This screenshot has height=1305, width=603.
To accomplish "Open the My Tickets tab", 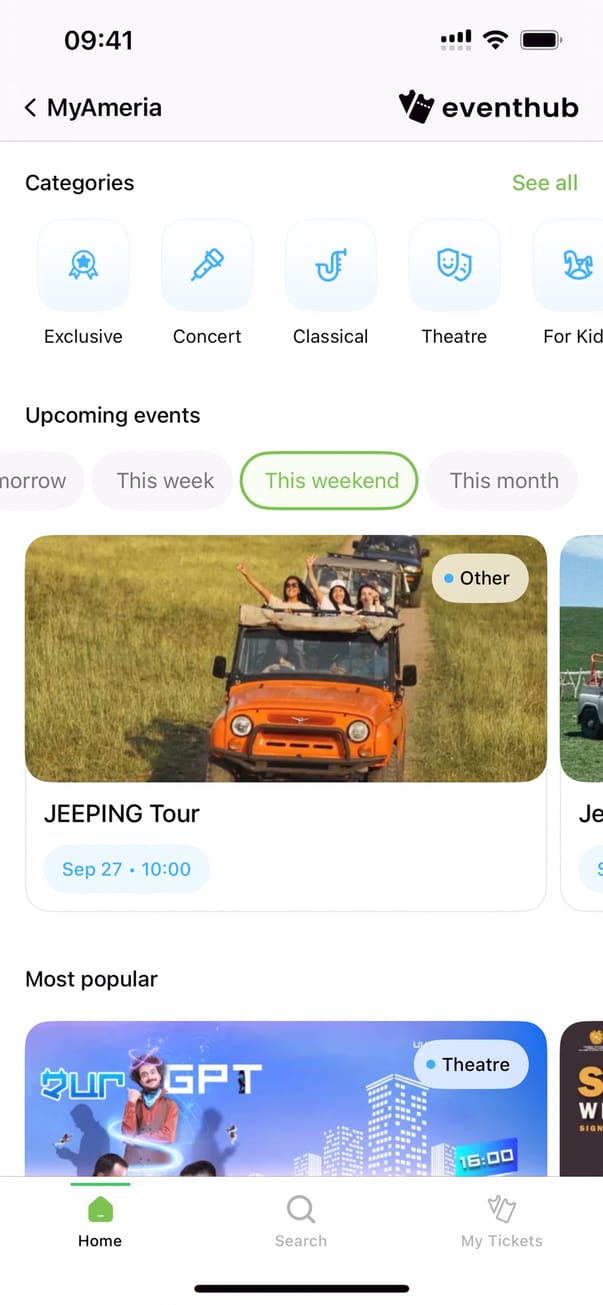I will (501, 1221).
